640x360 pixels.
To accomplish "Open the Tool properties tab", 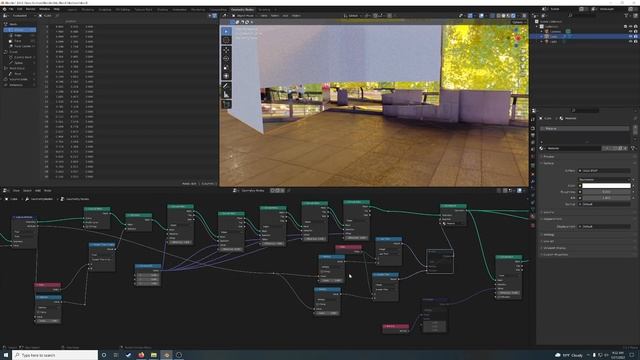I will [x=533, y=119].
